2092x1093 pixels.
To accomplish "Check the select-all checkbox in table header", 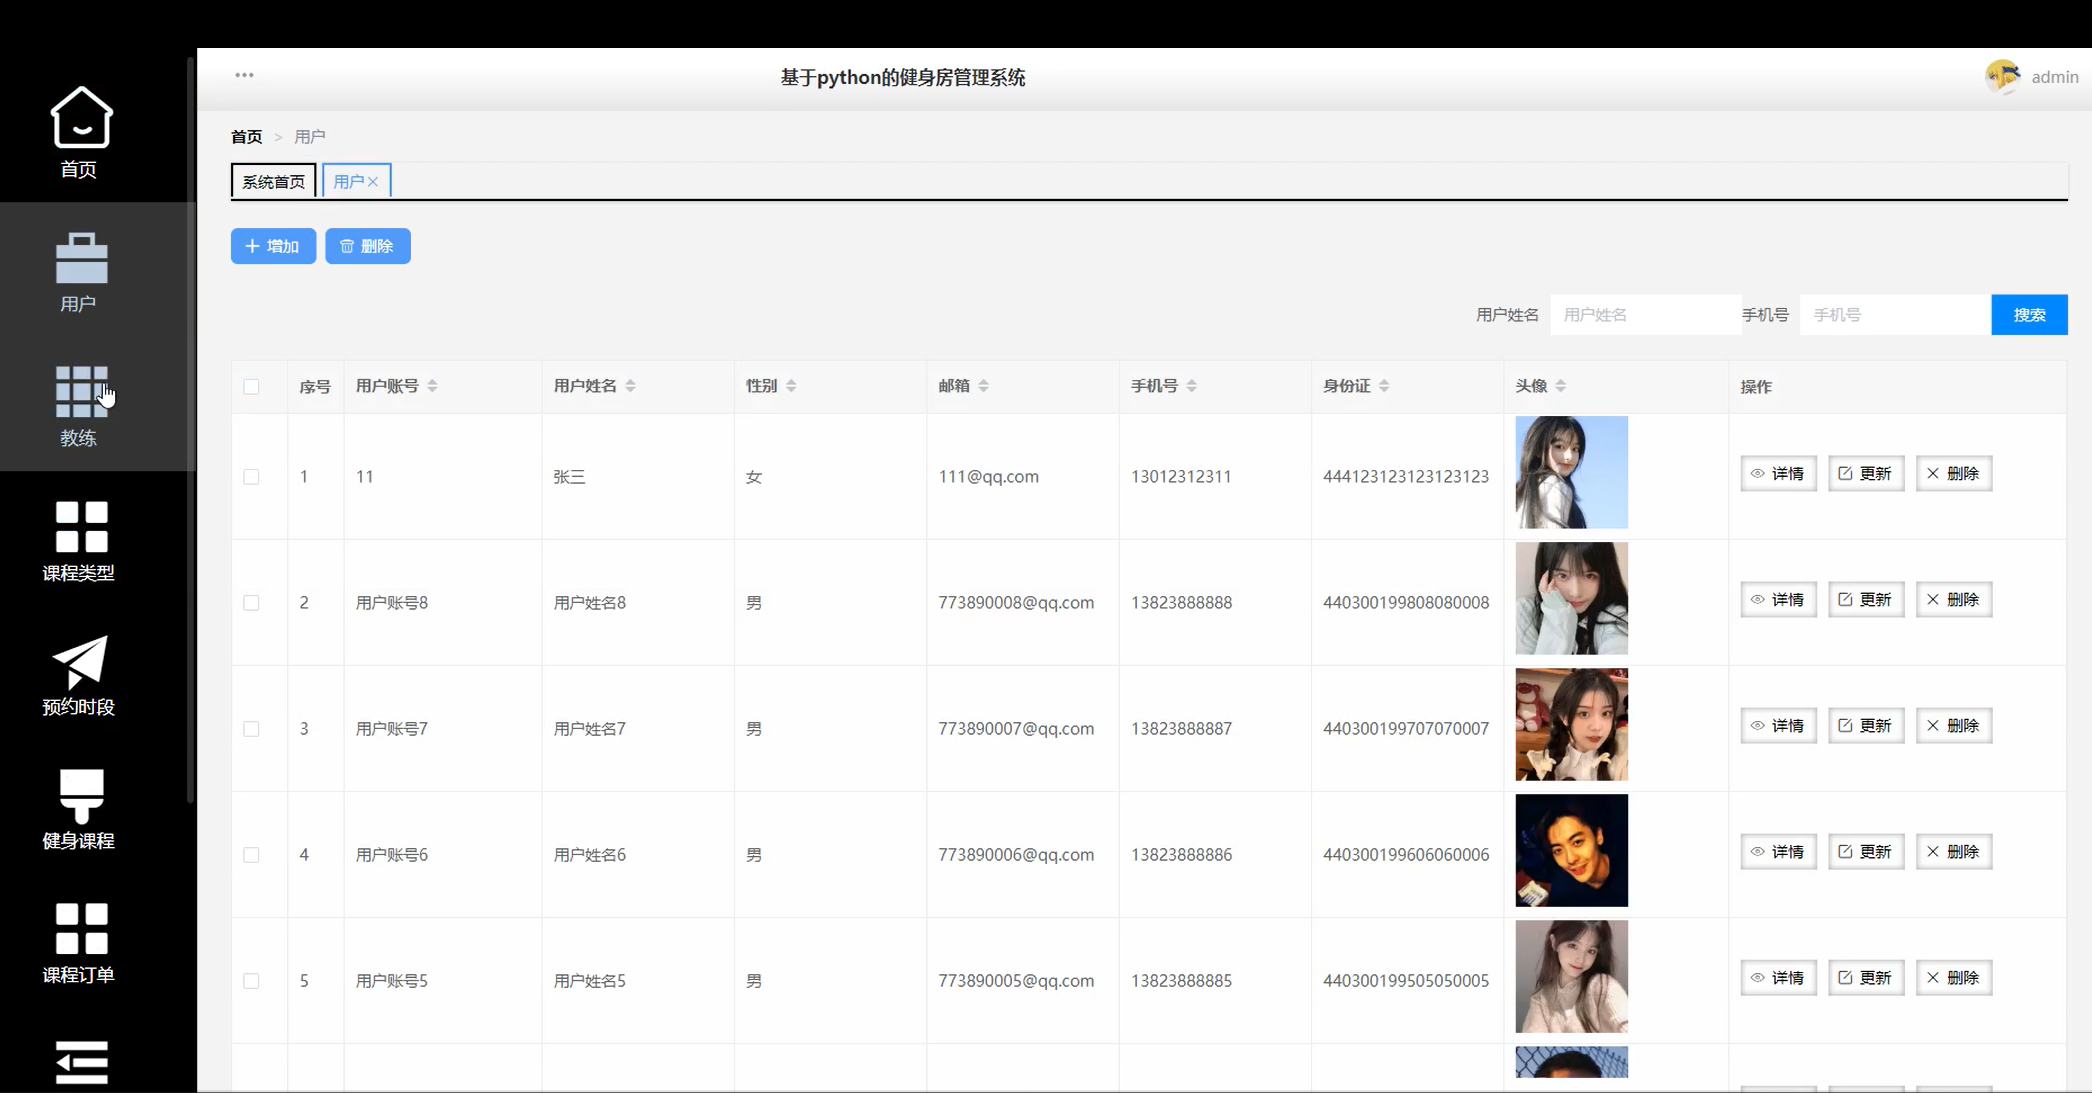I will click(251, 387).
